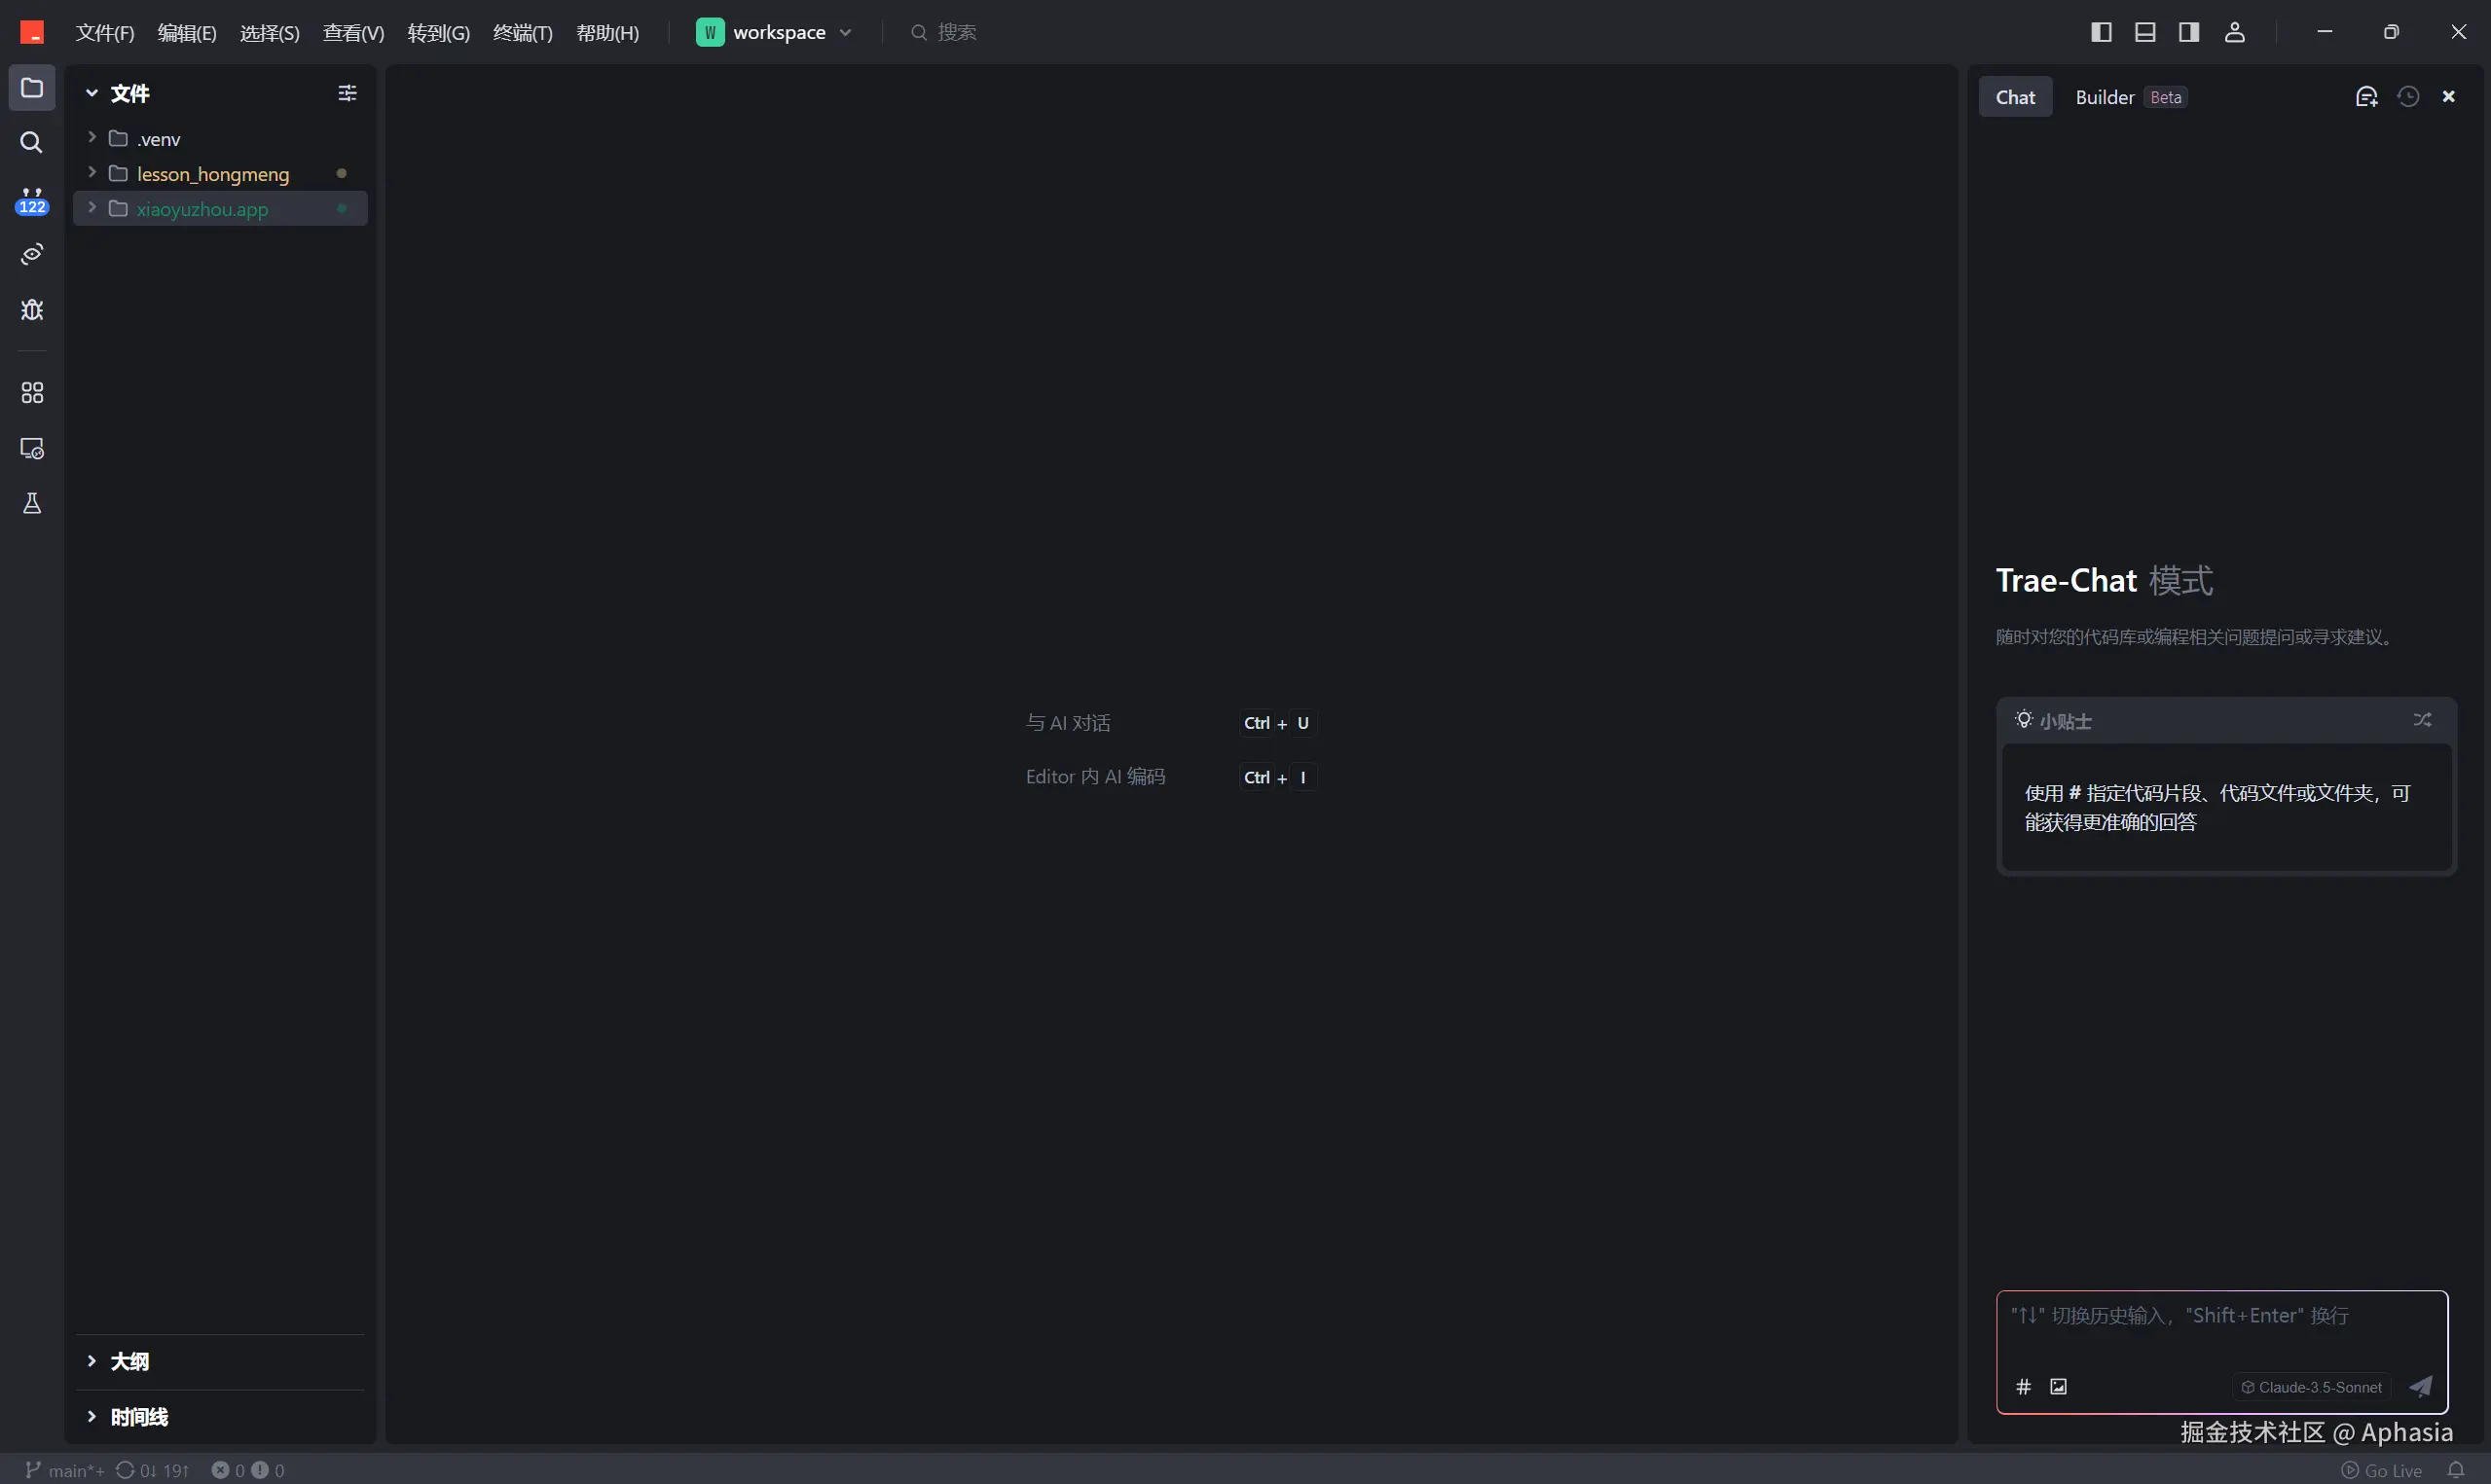Viewport: 2491px width, 1484px height.
Task: Click the # context icon in chat input
Action: tap(2023, 1387)
